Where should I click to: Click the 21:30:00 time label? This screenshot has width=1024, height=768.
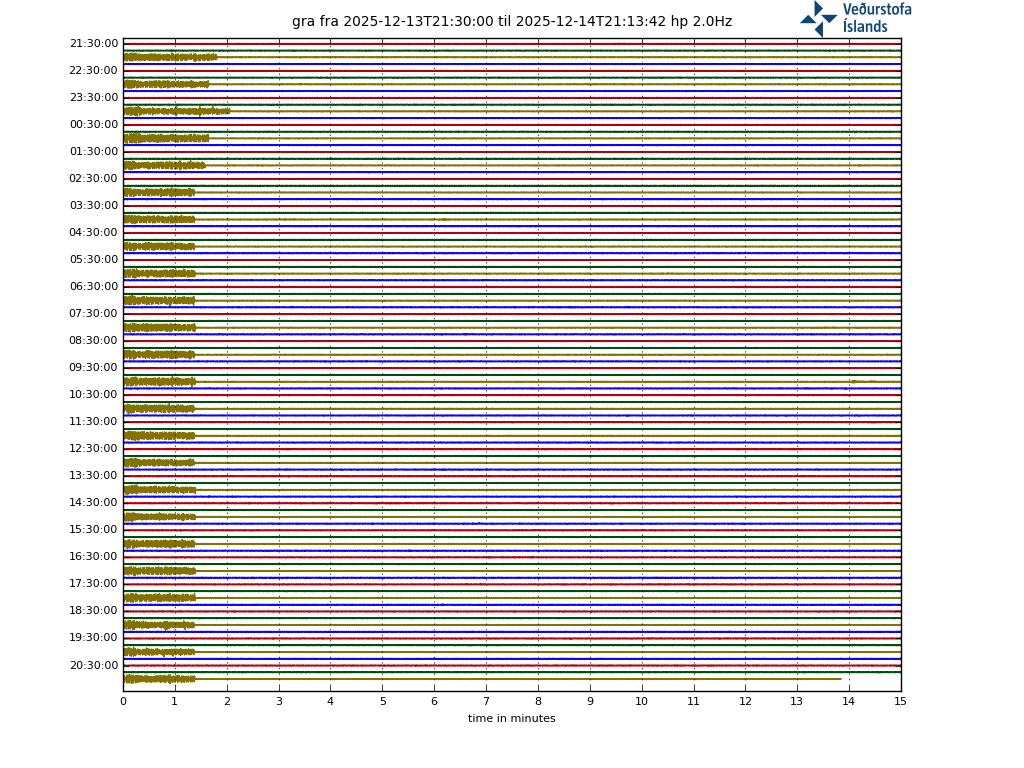[x=94, y=44]
